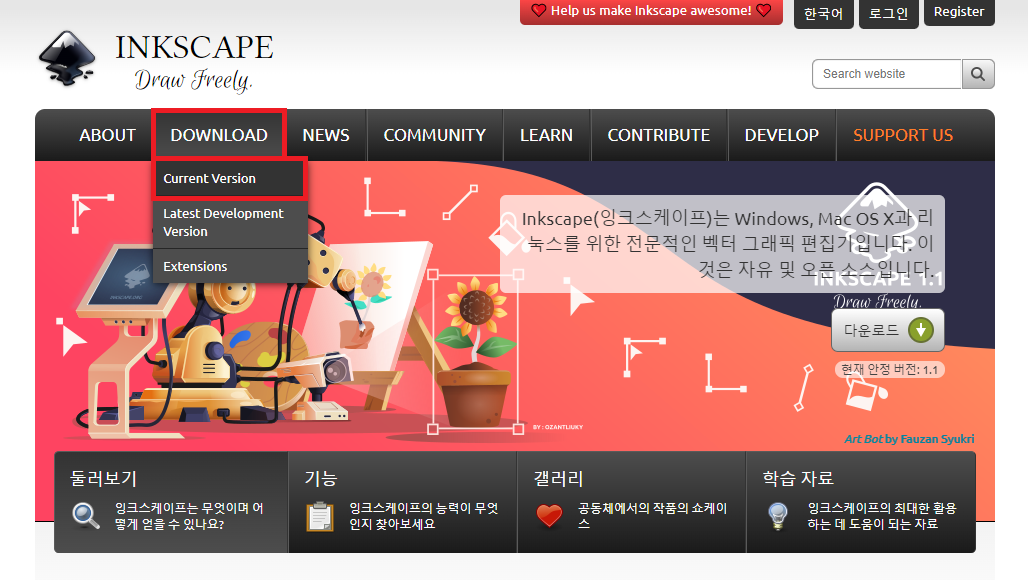Open the SUPPORT US menu
This screenshot has height=580, width=1028.
point(903,135)
